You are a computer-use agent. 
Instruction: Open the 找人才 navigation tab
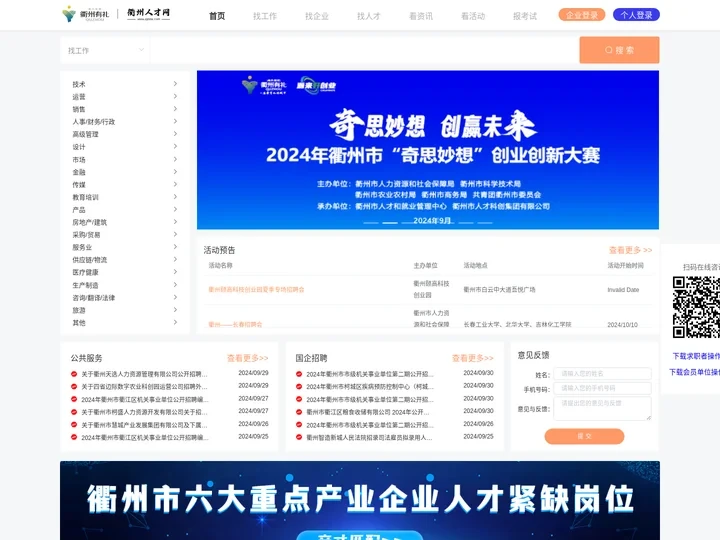click(369, 16)
